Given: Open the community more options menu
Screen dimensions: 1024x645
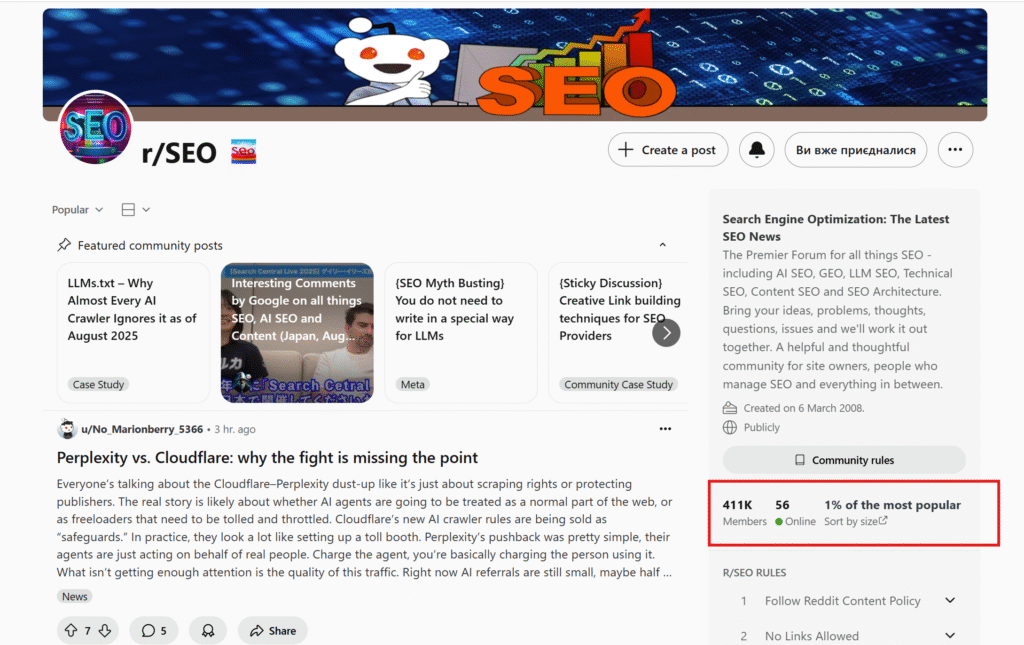Looking at the screenshot, I should (x=955, y=149).
